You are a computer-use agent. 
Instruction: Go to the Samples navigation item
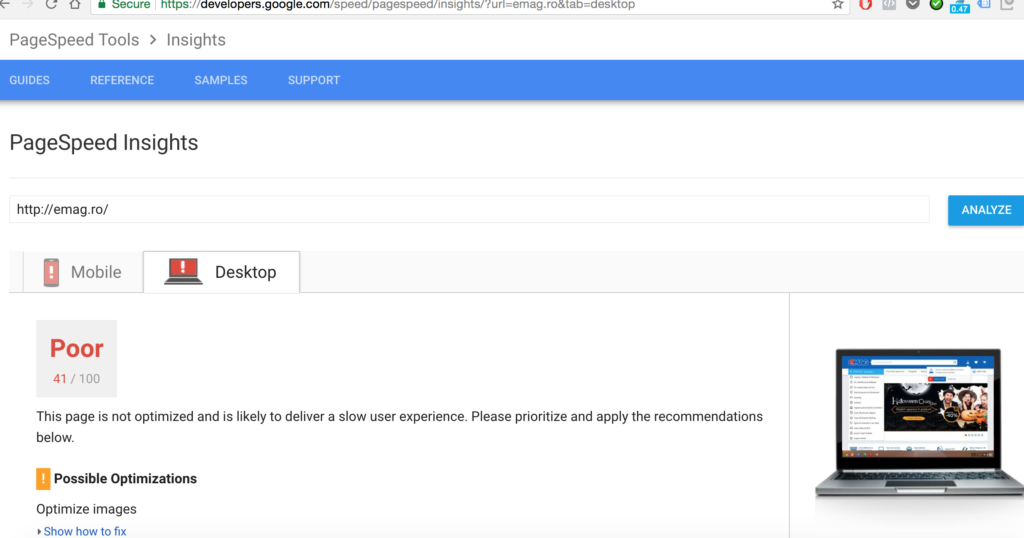tap(221, 80)
